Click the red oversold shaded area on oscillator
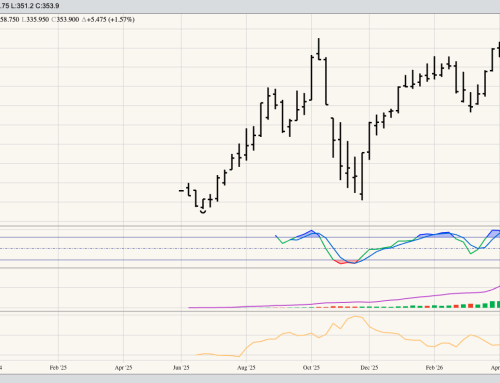 [x=346, y=262]
